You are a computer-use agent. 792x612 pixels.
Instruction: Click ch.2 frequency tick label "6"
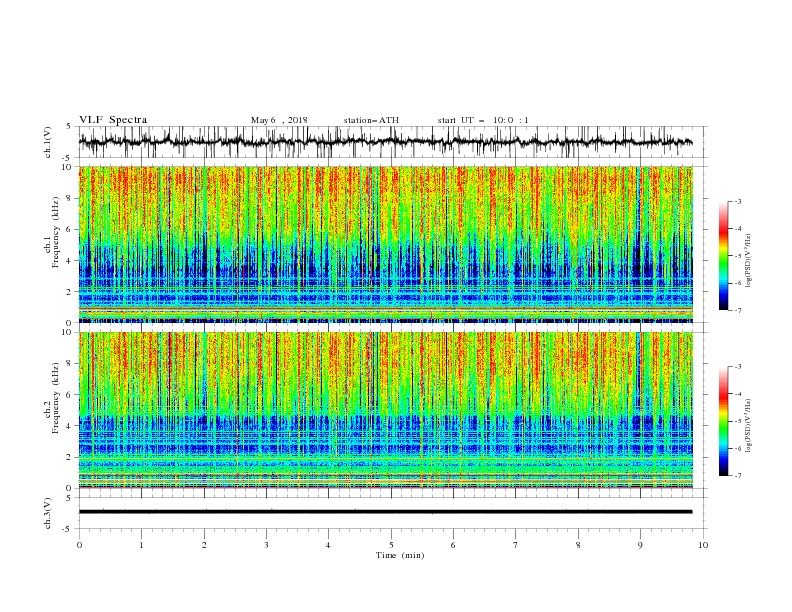pyautogui.click(x=70, y=395)
